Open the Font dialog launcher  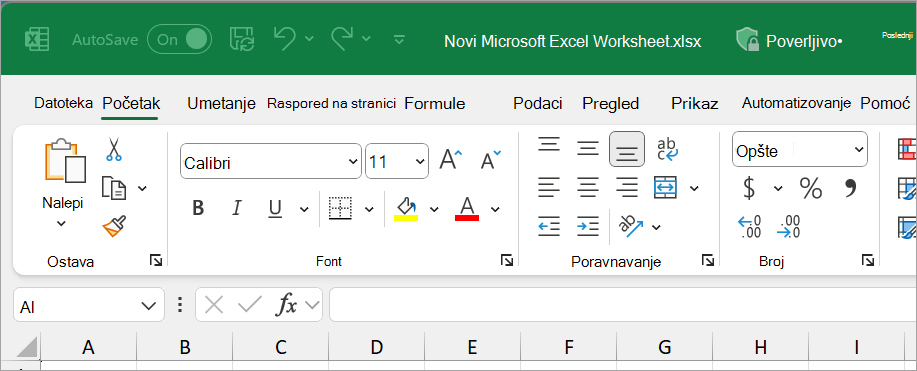click(506, 260)
